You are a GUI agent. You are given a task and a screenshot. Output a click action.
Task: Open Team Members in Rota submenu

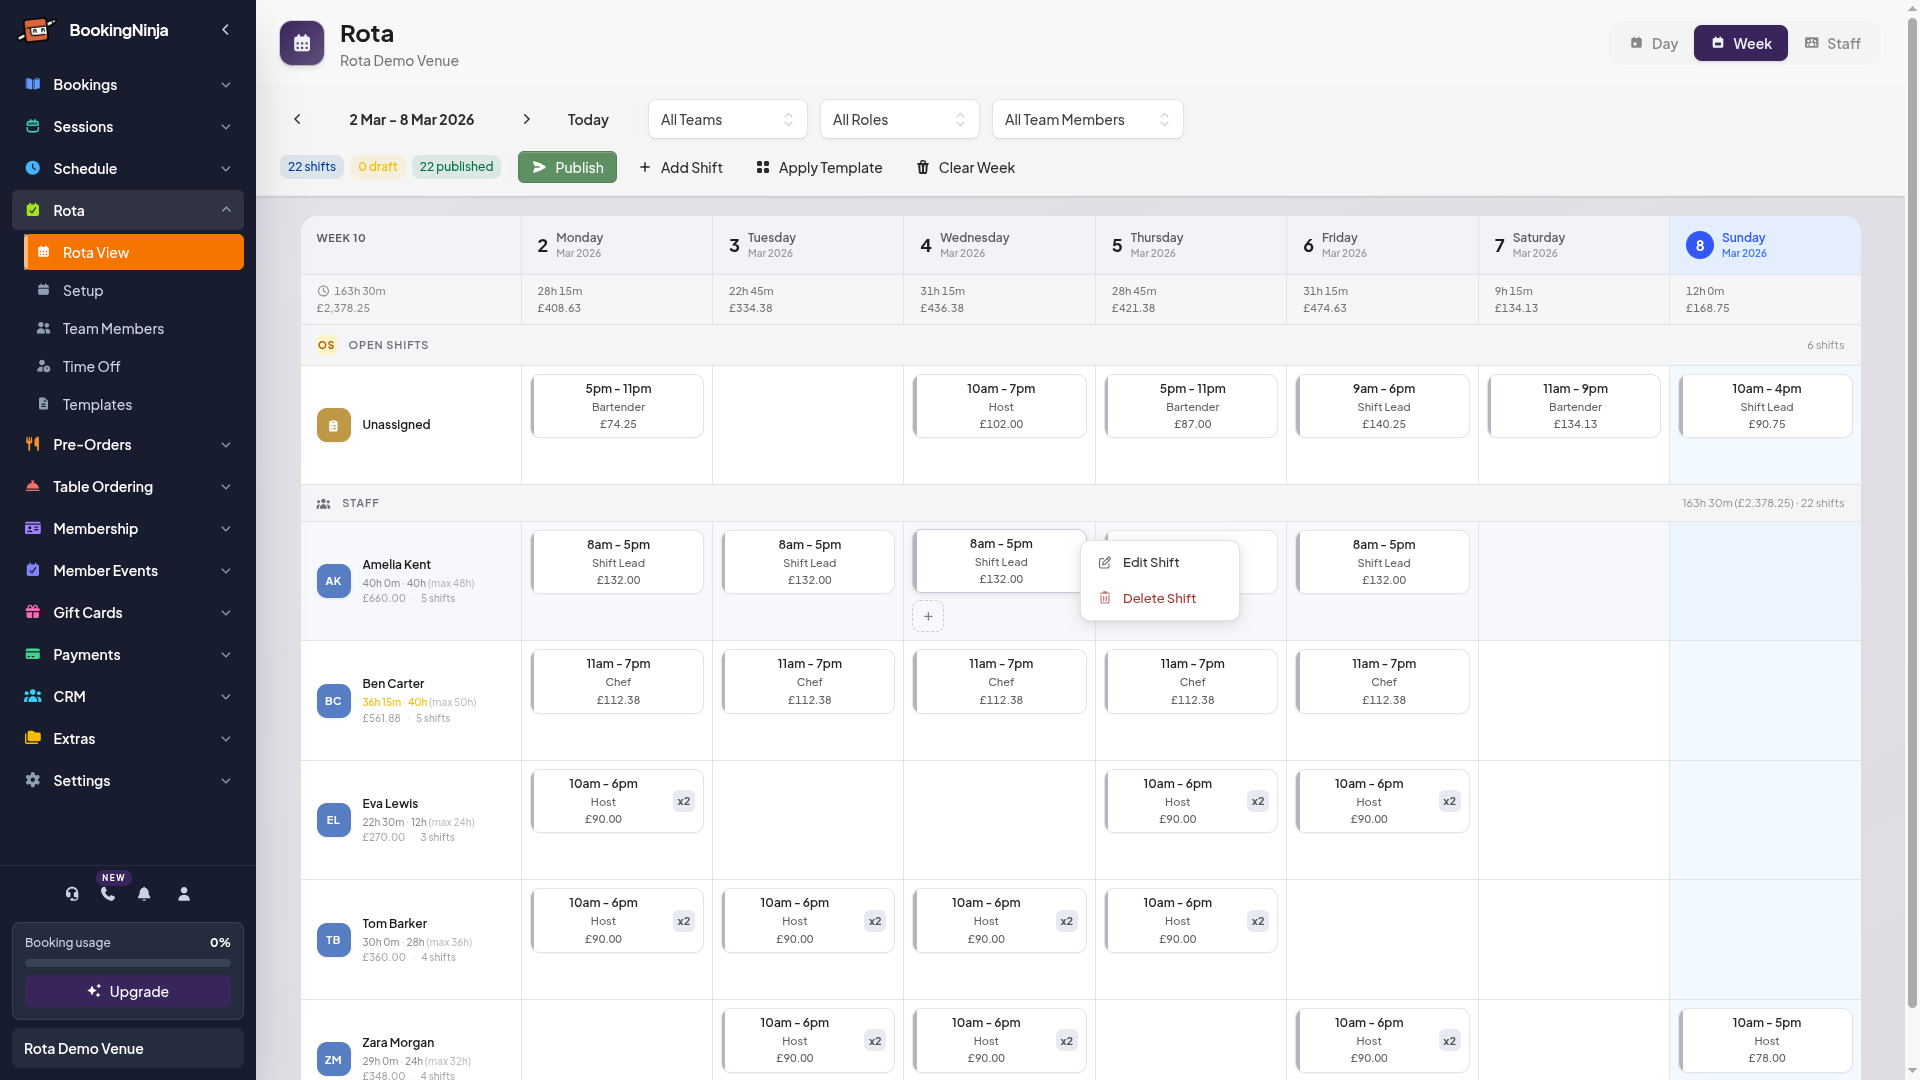pyautogui.click(x=134, y=328)
